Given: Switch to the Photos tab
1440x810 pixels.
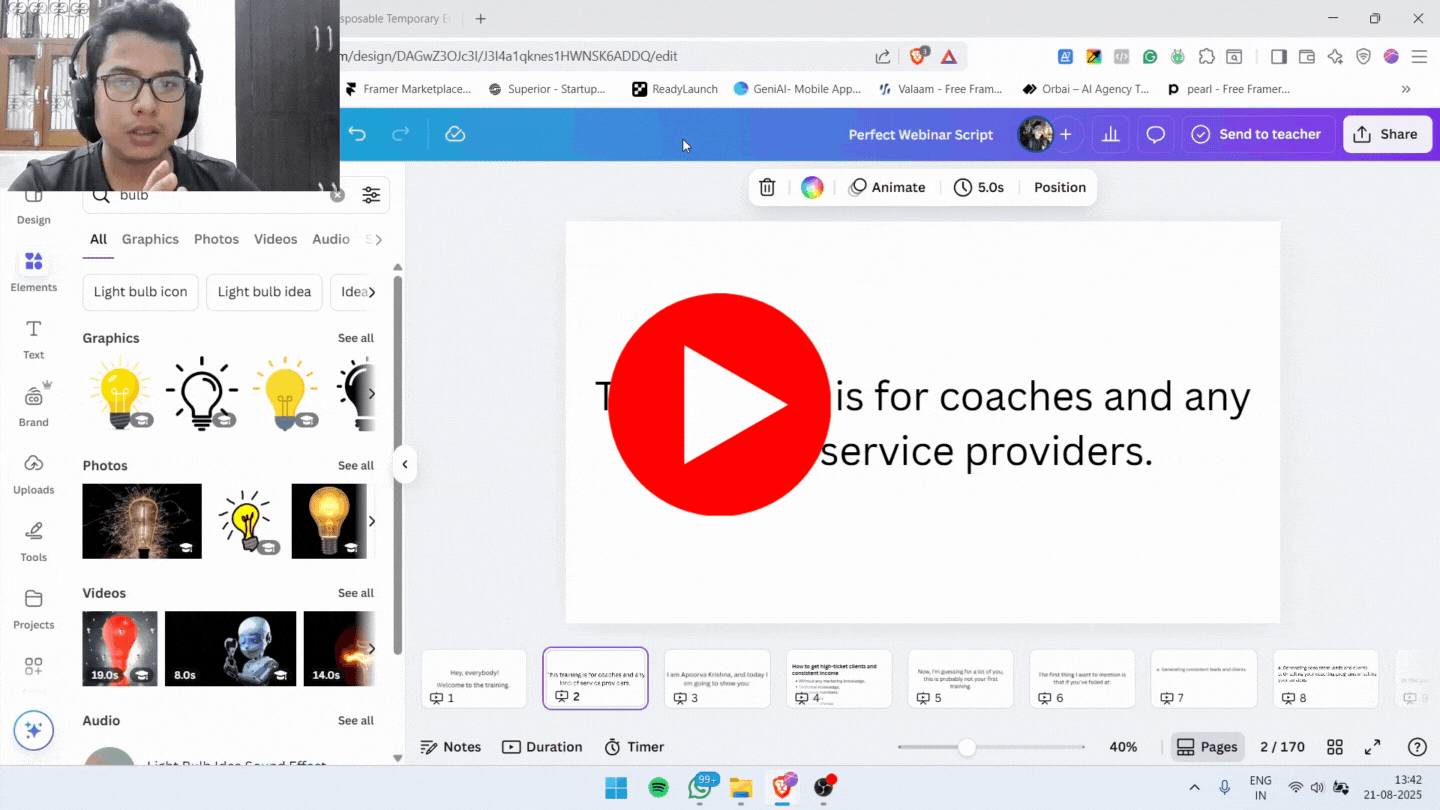Looking at the screenshot, I should (x=216, y=239).
